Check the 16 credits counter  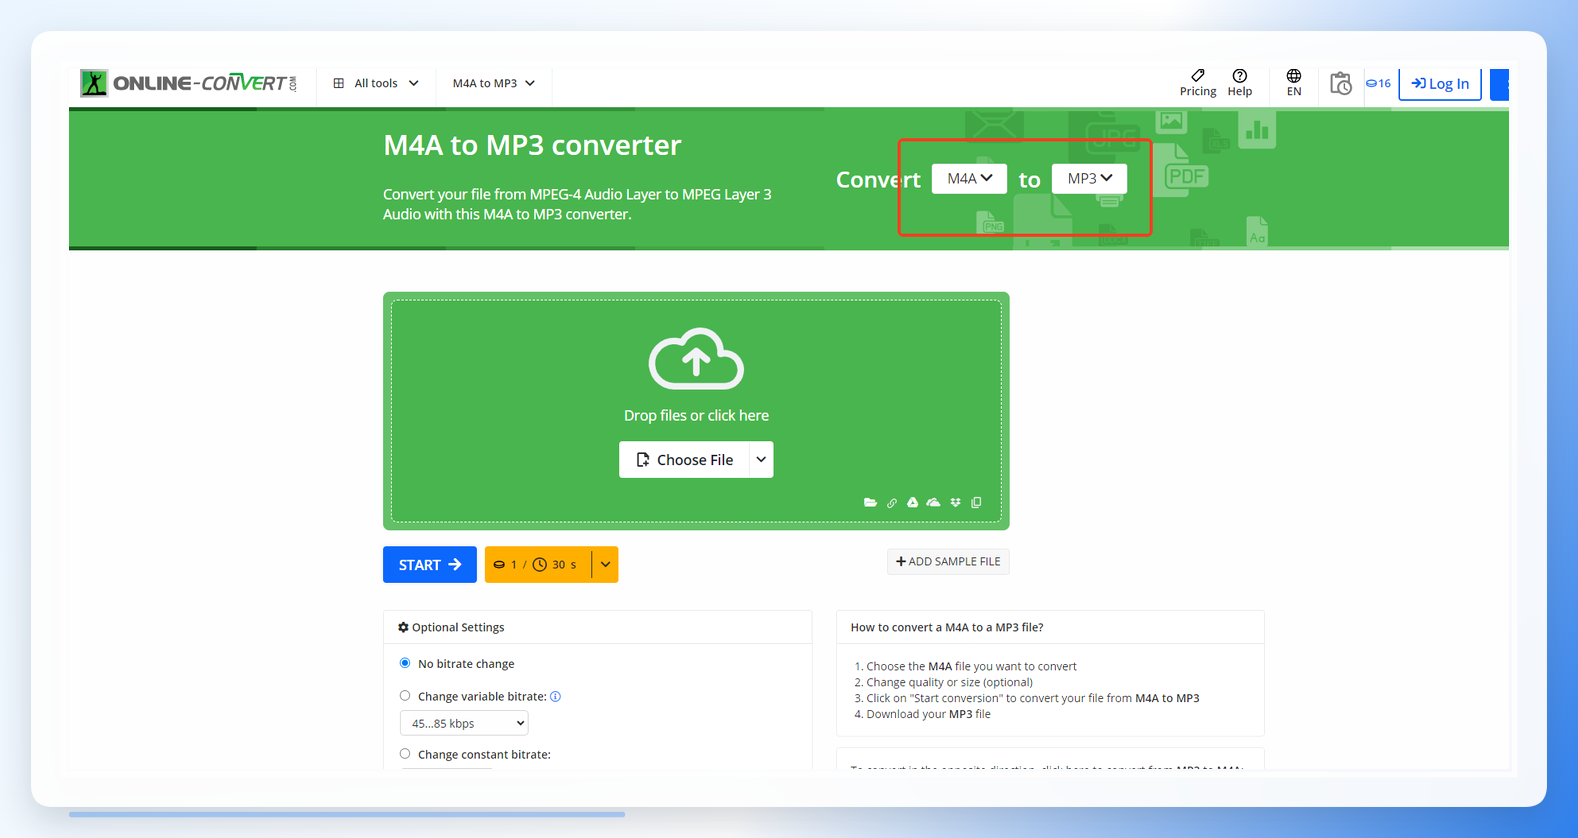[1378, 84]
